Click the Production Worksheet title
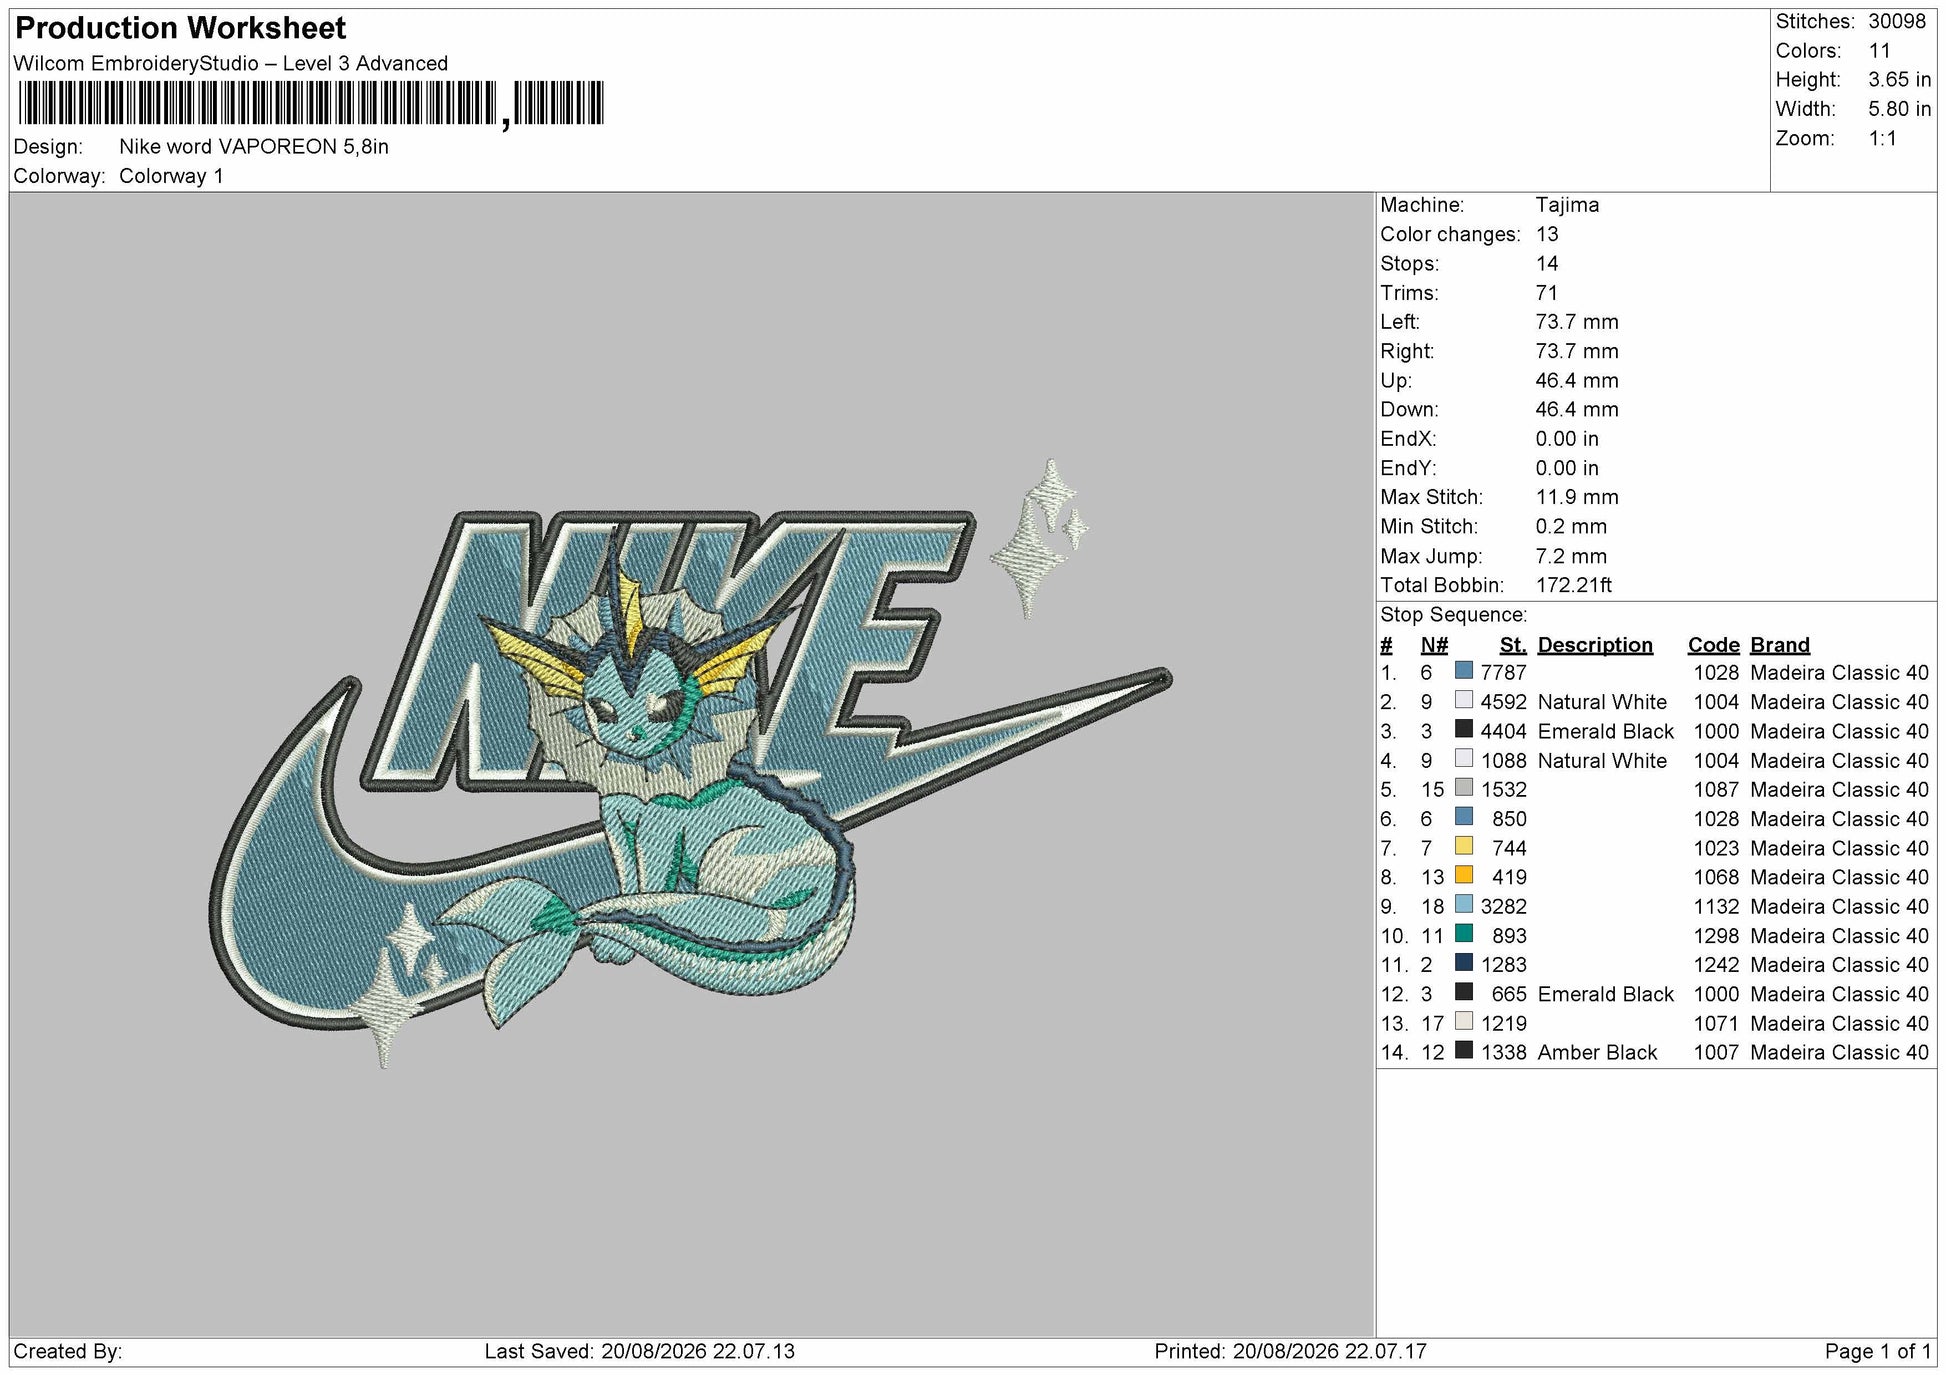Image resolution: width=1946 pixels, height=1375 pixels. coord(181,28)
